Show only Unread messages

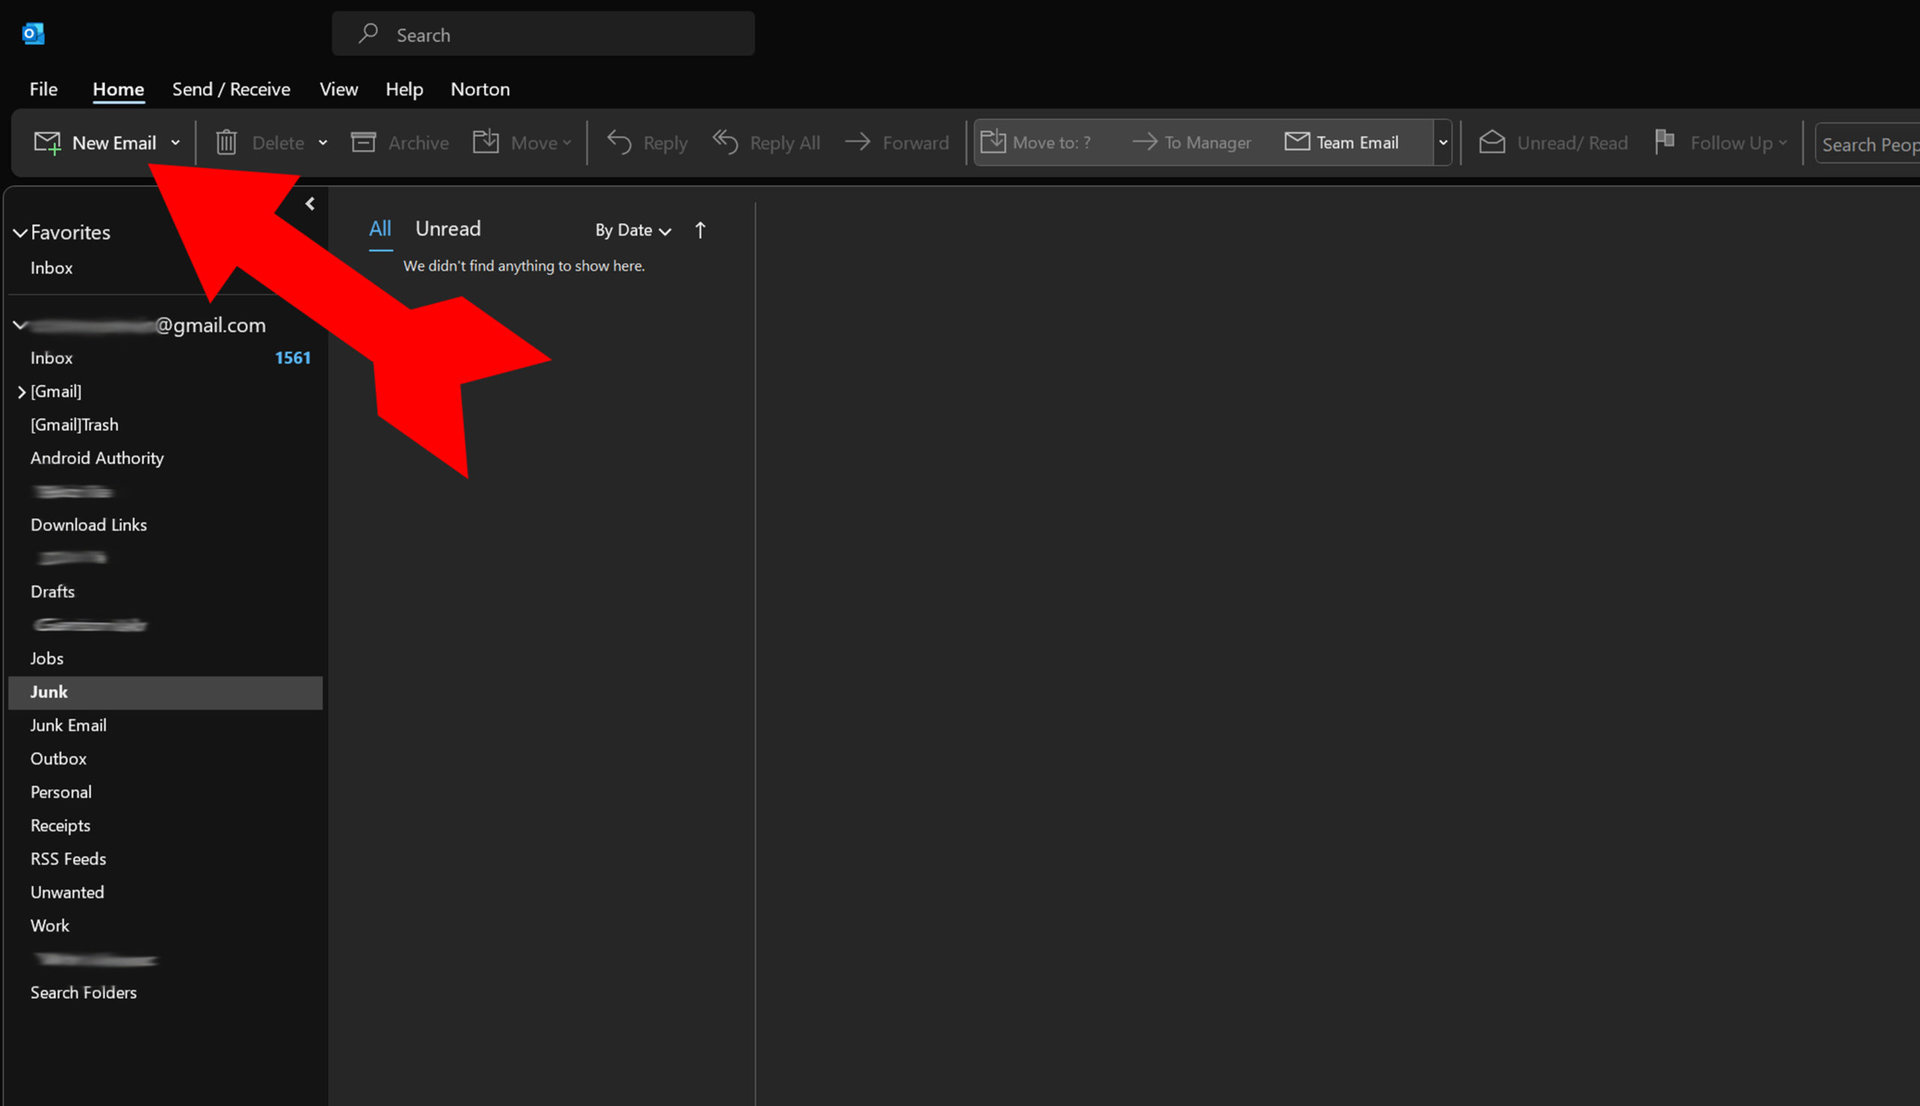point(448,229)
